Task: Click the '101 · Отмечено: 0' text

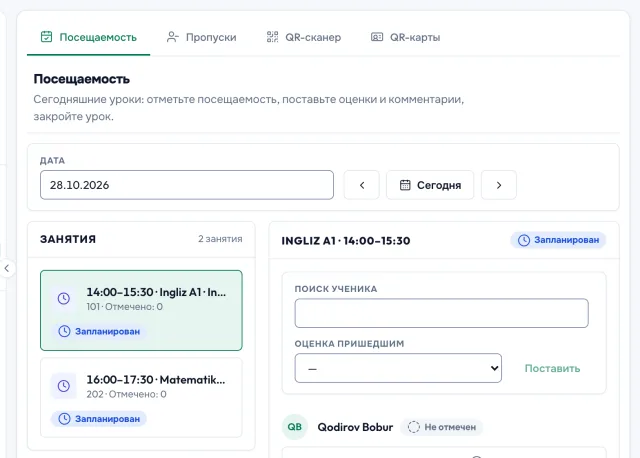Action: [124, 307]
